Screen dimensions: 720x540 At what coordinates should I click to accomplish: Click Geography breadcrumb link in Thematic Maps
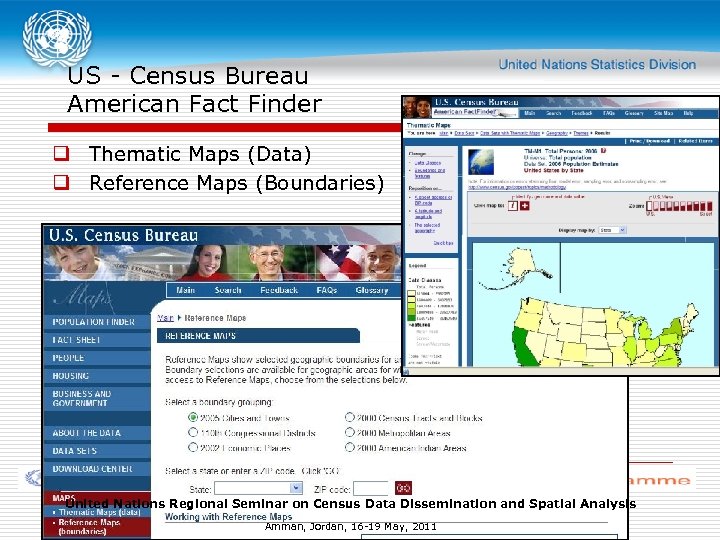[x=557, y=133]
